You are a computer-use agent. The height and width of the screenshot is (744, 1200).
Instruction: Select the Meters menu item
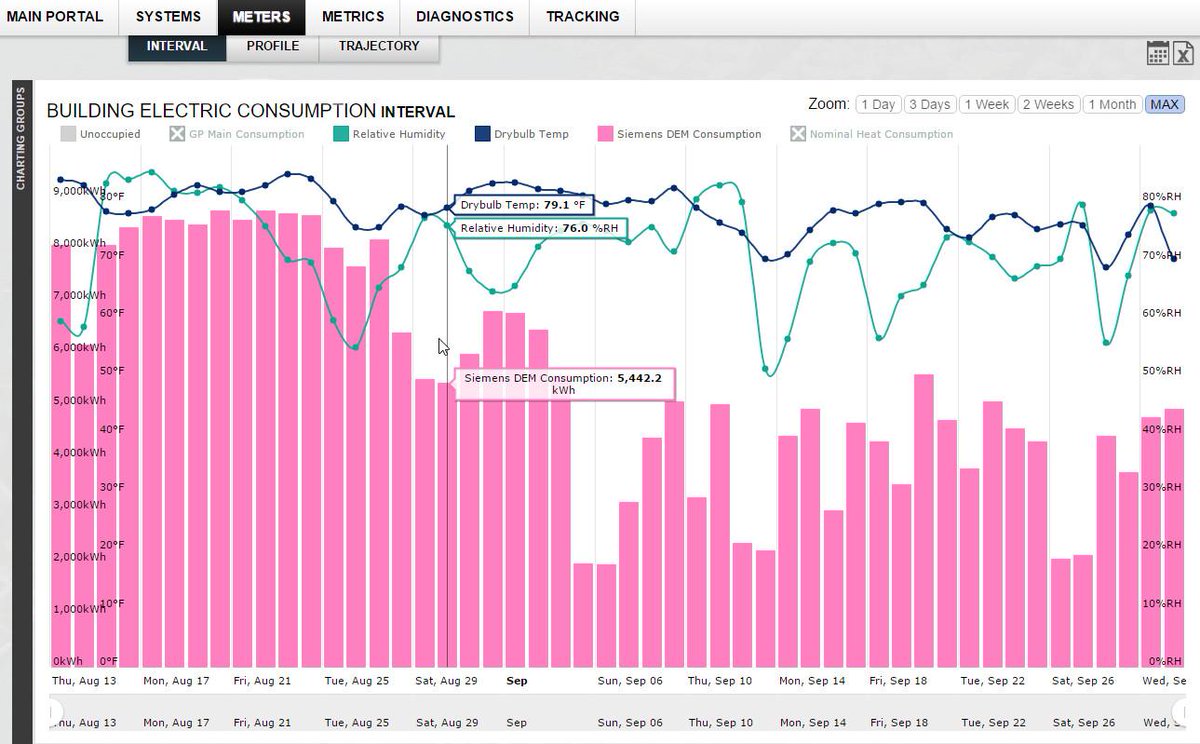coord(262,17)
